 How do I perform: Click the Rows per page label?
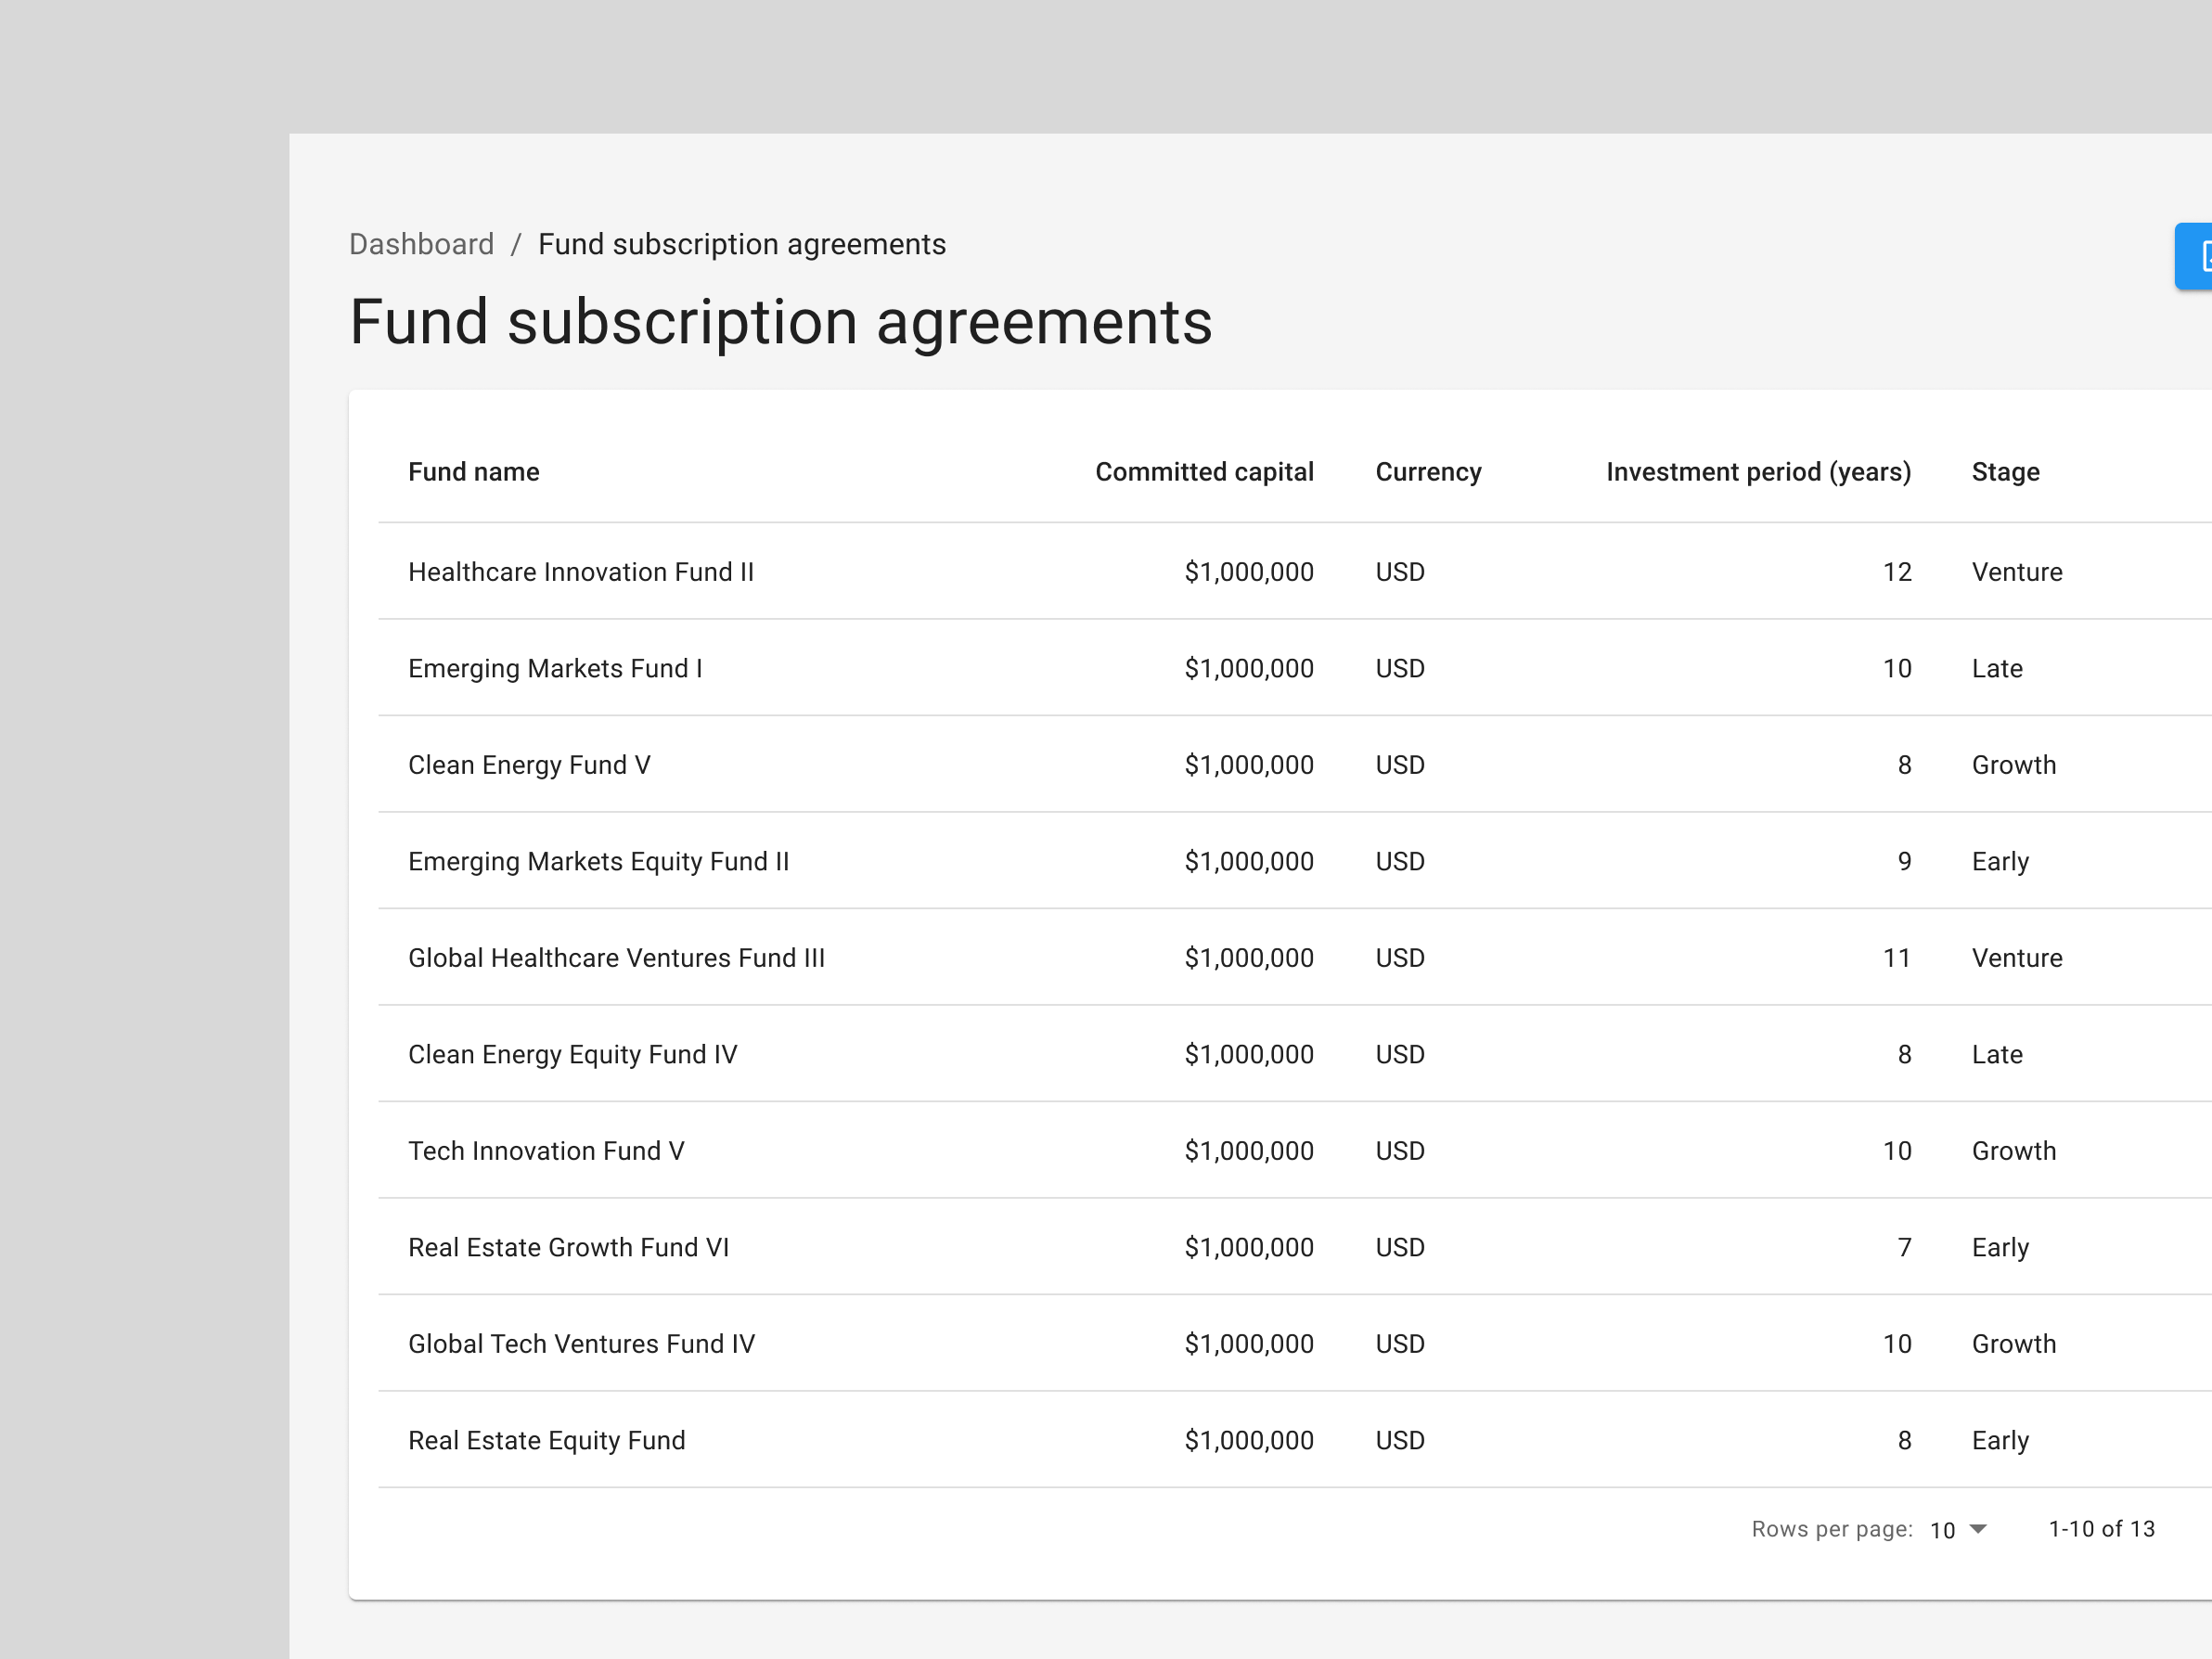pos(1831,1529)
